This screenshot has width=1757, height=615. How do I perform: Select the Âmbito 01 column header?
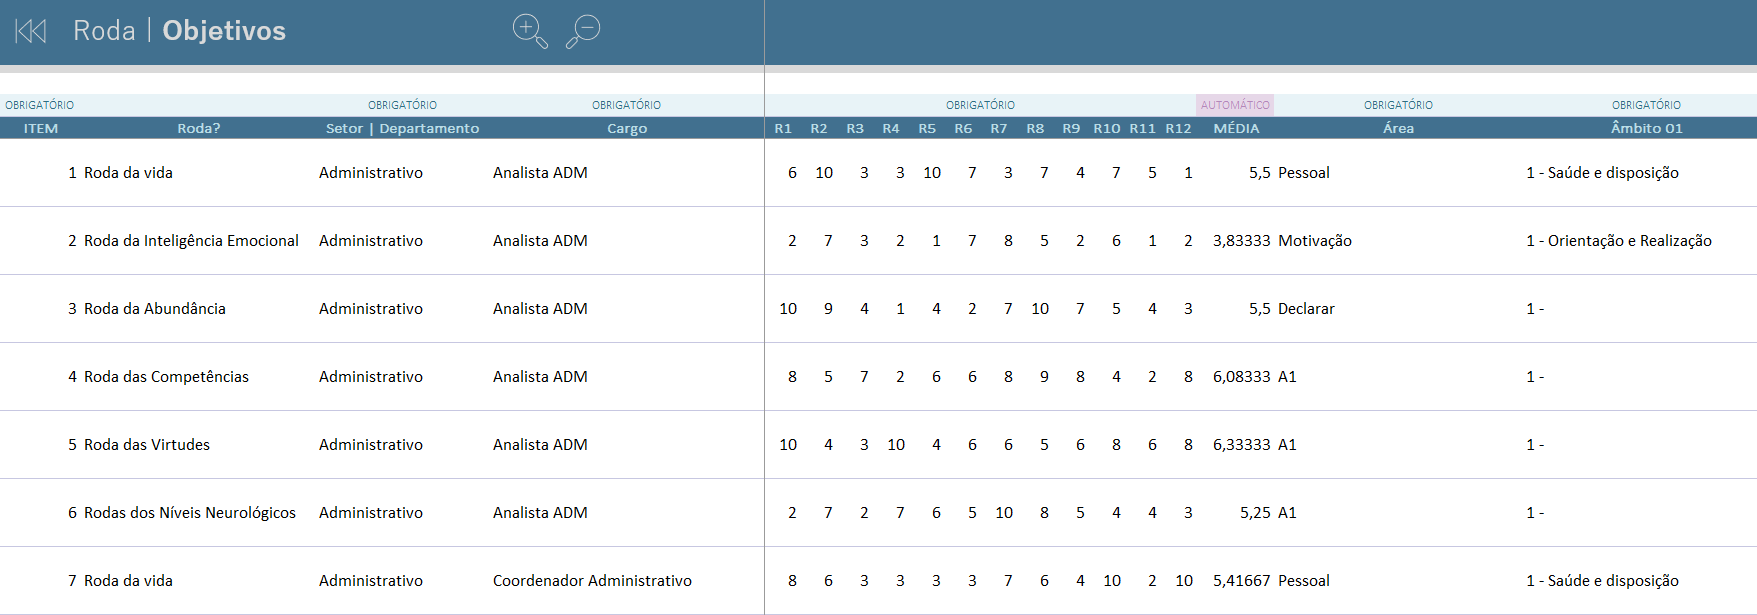(1646, 128)
